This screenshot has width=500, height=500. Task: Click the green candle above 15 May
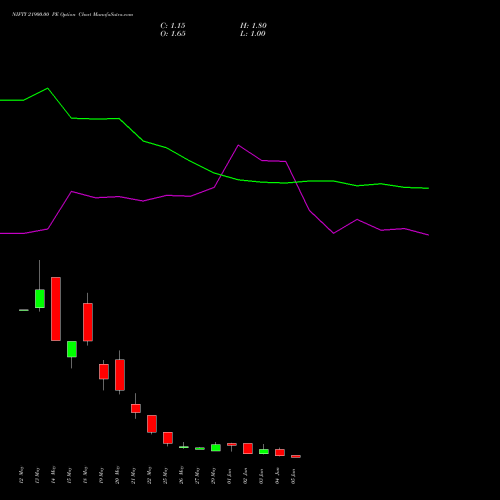pos(72,349)
